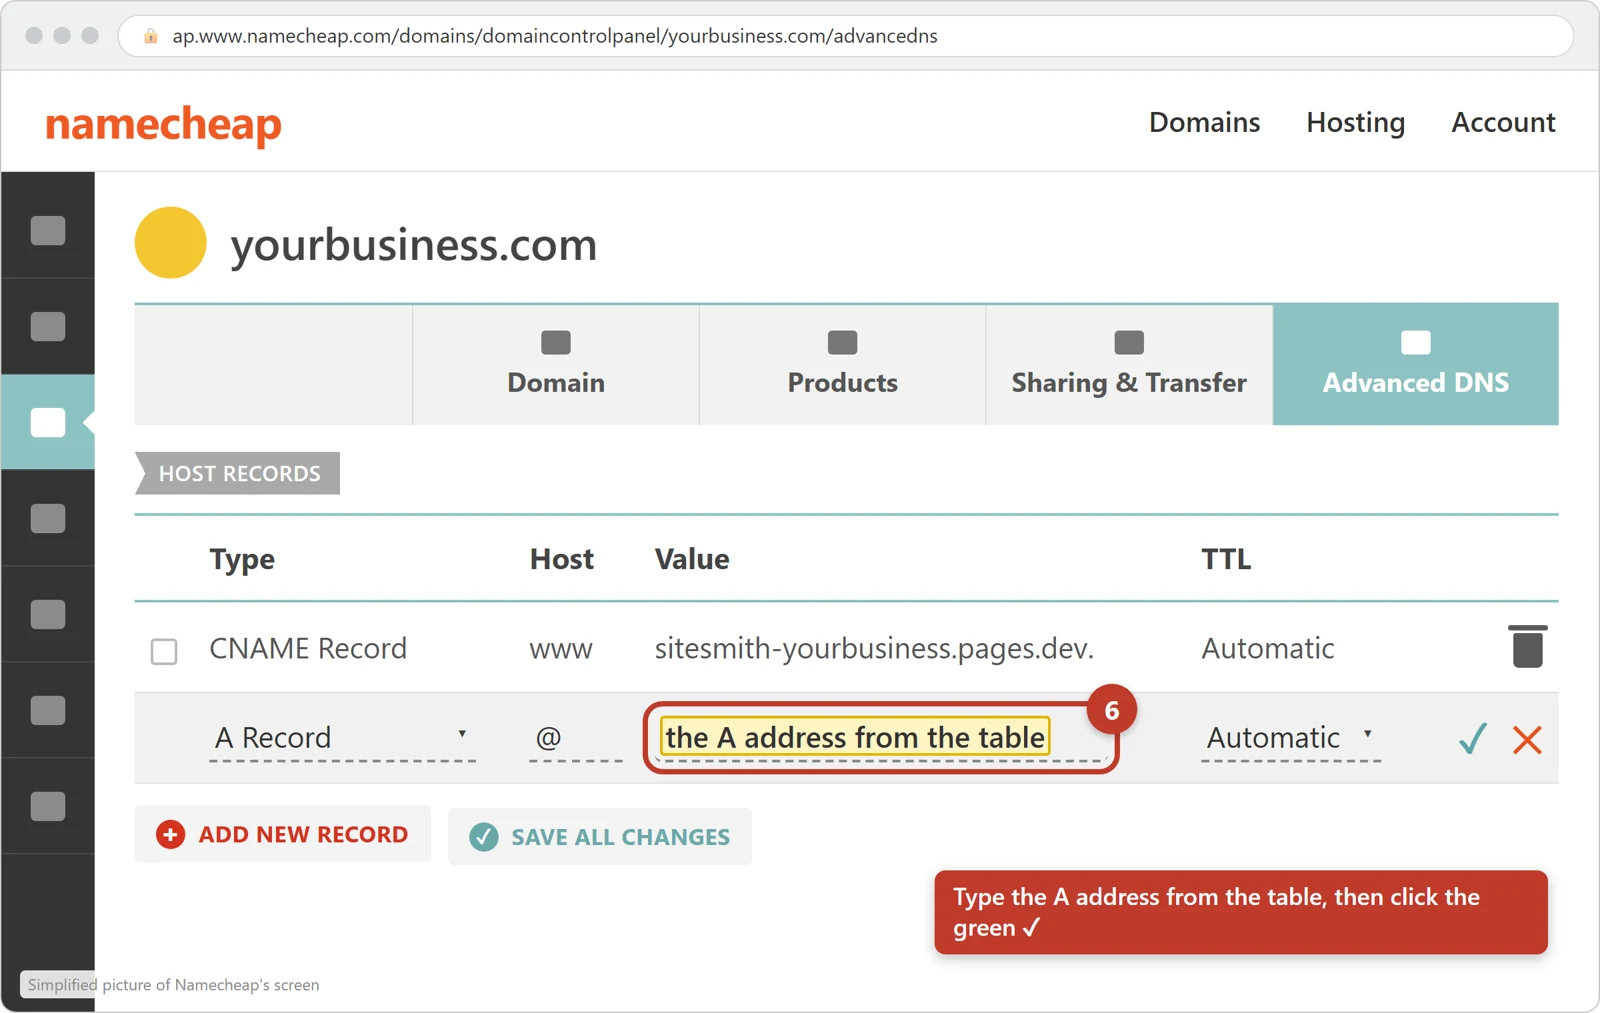Click the yourbusiness.com domain heading
Viewport: 1600px width, 1013px height.
pyautogui.click(x=414, y=245)
